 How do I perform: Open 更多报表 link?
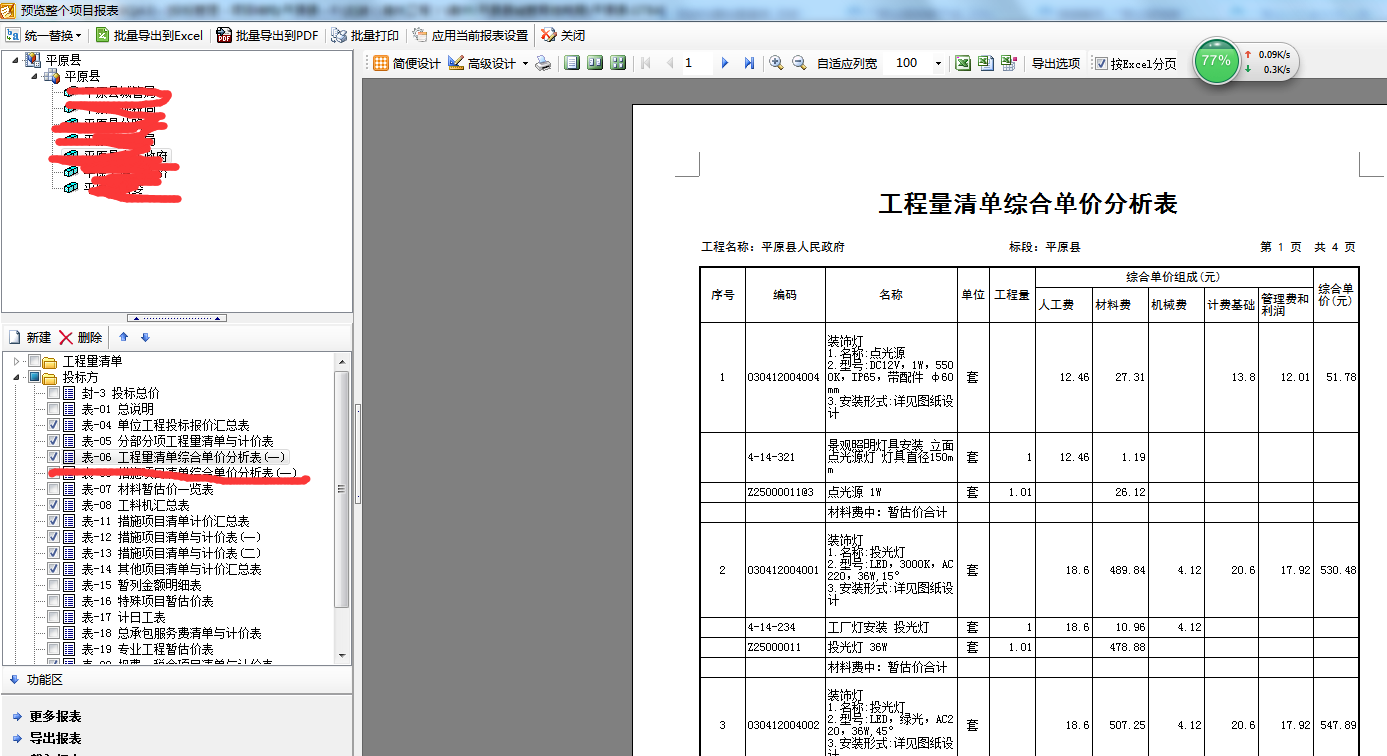[55, 716]
